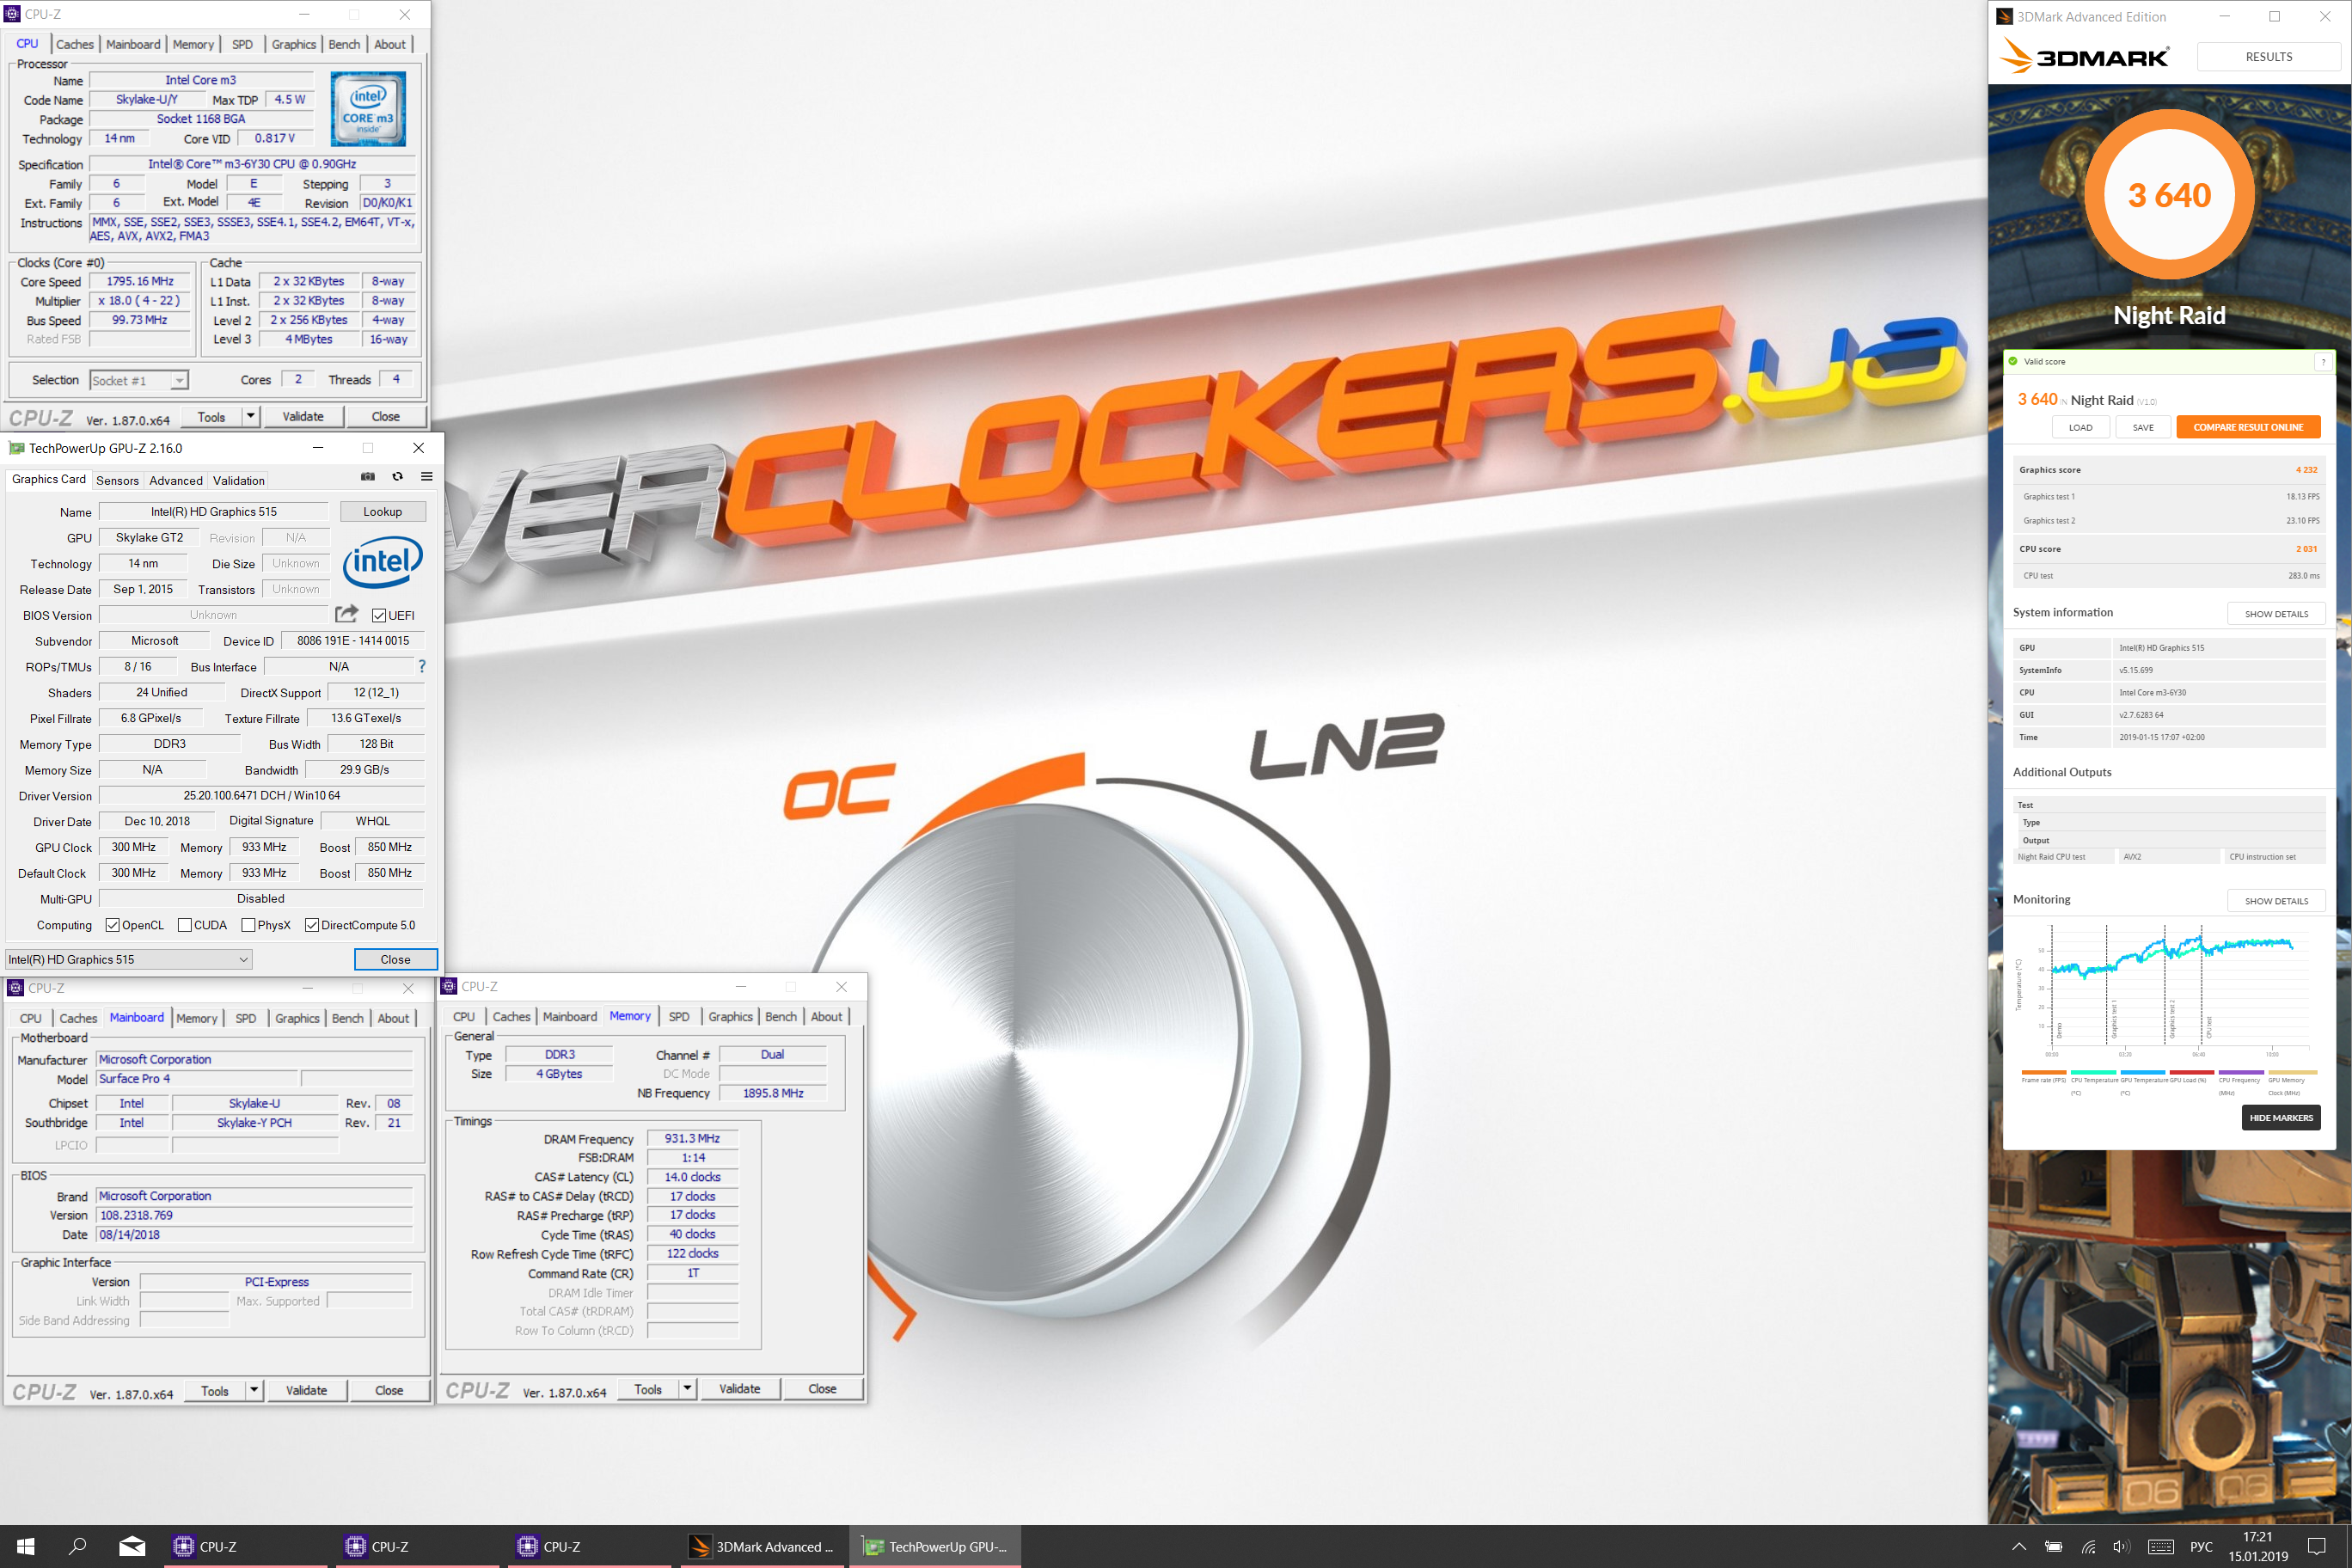
Task: Open Mail app on taskbar
Action: pos(132,1546)
